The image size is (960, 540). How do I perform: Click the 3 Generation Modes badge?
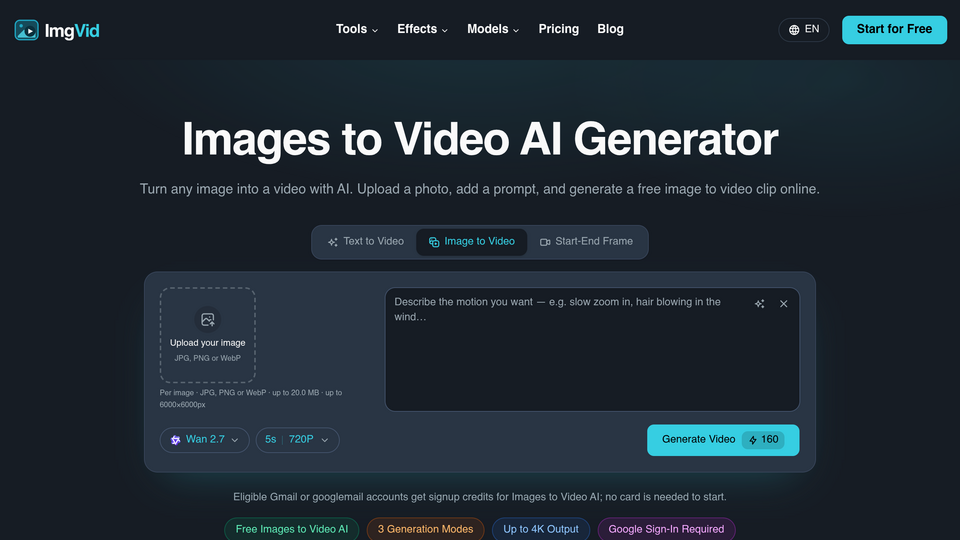tap(426, 529)
